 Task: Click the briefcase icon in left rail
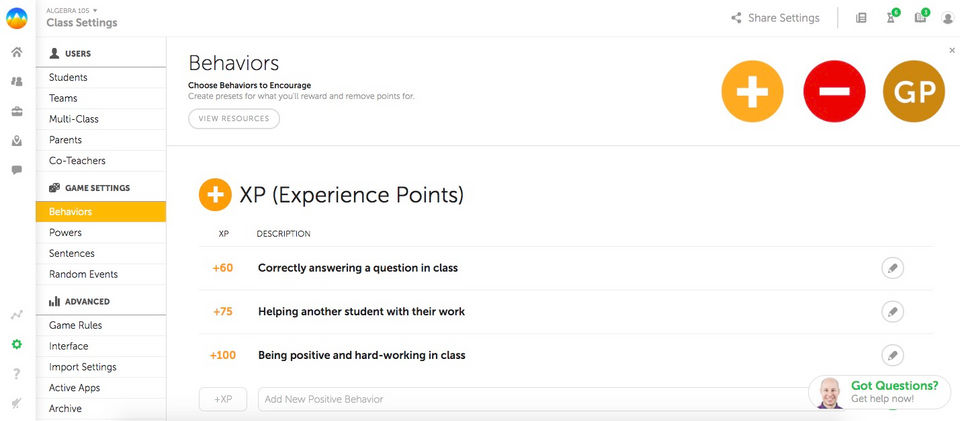click(x=17, y=111)
